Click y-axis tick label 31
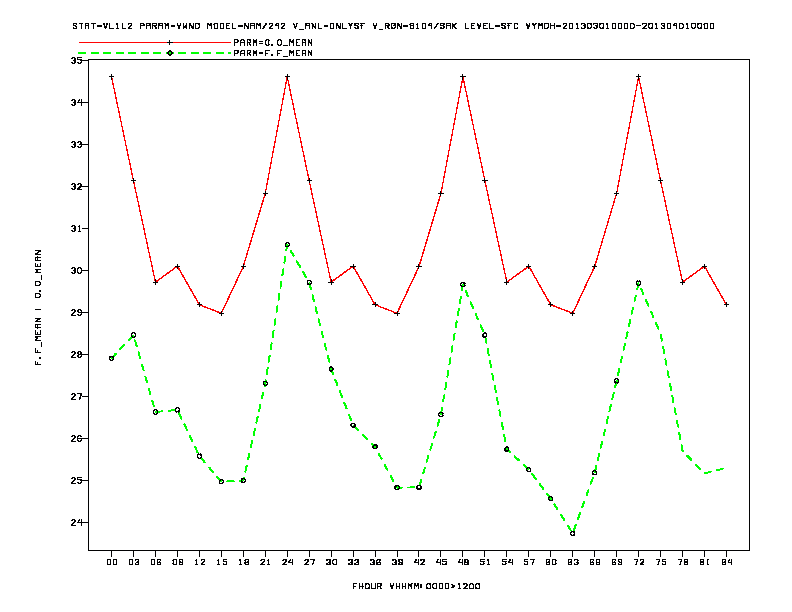This screenshot has height=612, width=792. (x=76, y=228)
